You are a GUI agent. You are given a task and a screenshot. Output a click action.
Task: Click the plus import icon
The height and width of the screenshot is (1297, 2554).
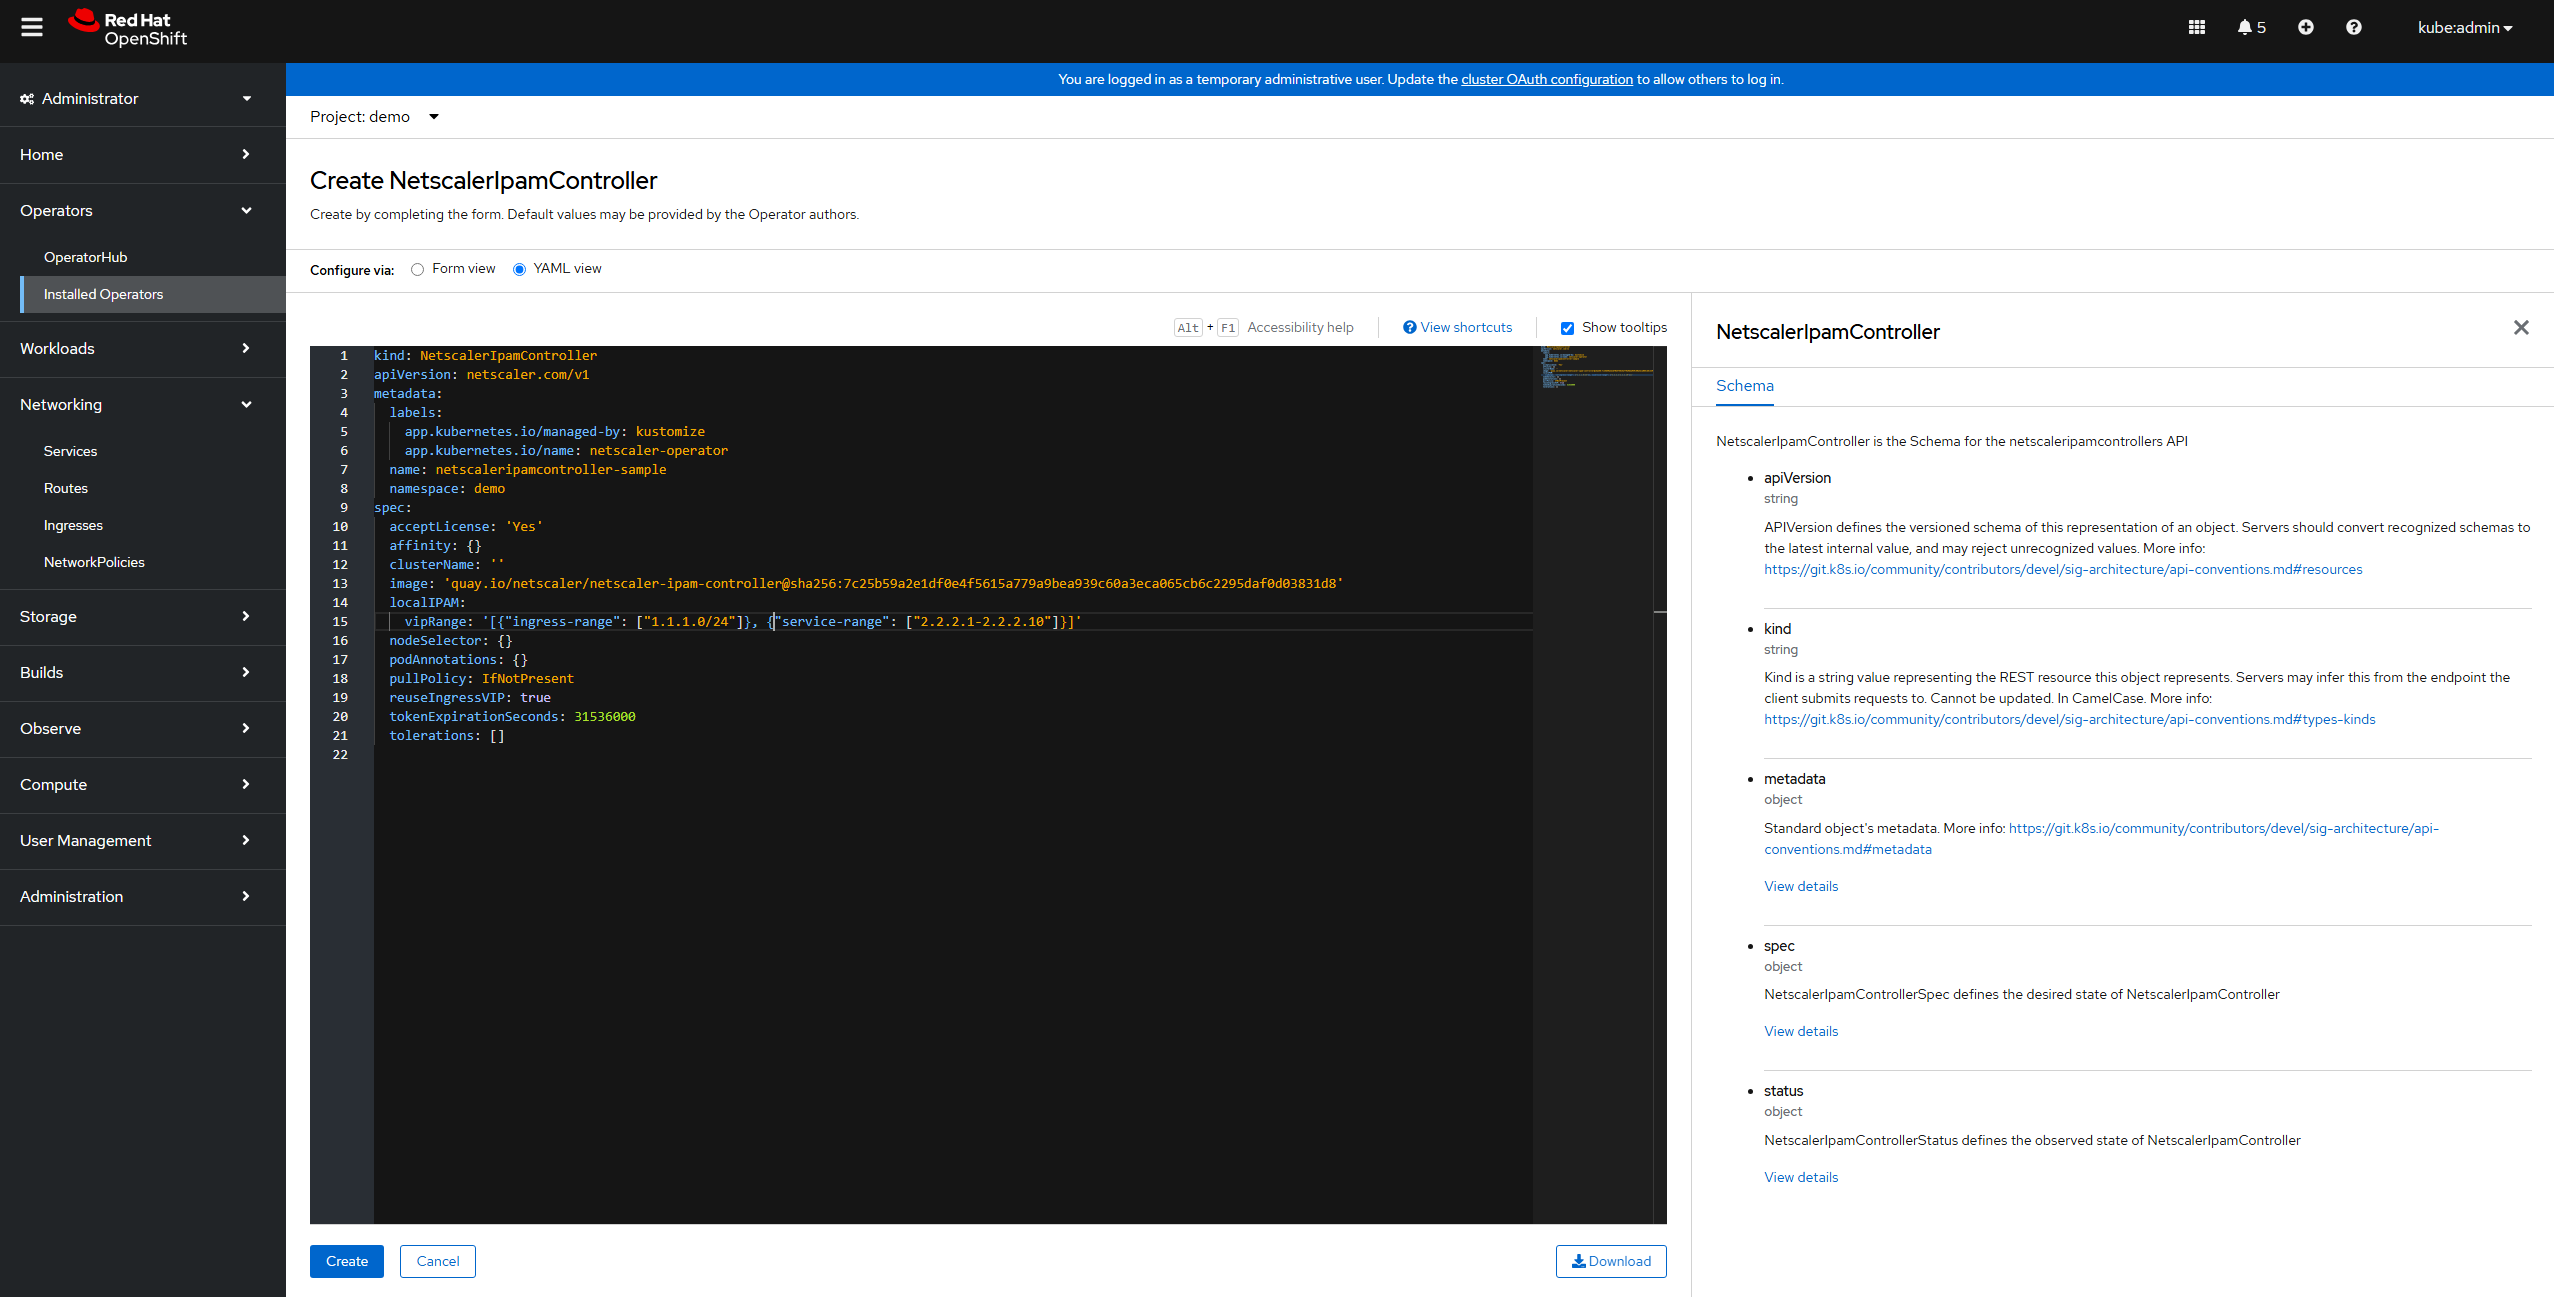pos(2305,28)
